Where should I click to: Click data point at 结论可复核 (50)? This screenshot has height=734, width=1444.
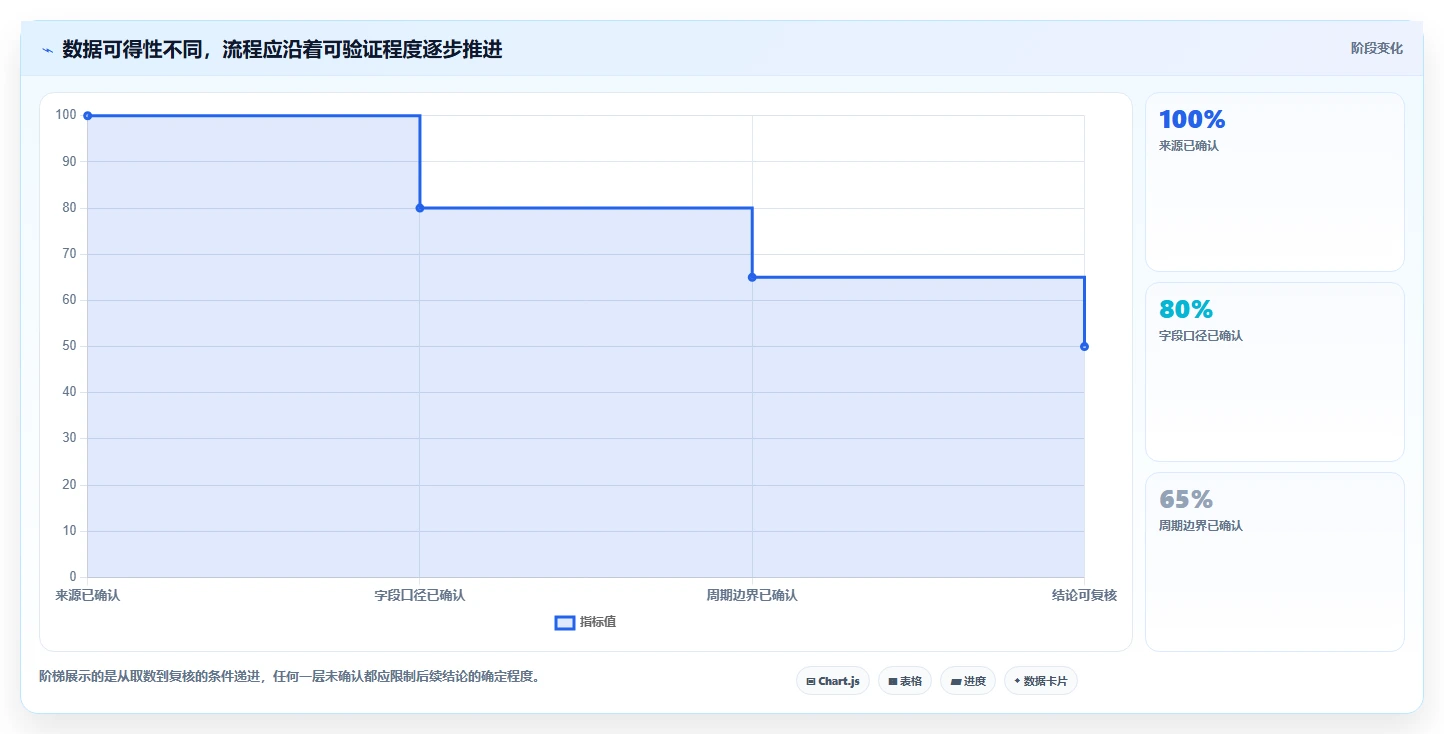[x=1084, y=346]
